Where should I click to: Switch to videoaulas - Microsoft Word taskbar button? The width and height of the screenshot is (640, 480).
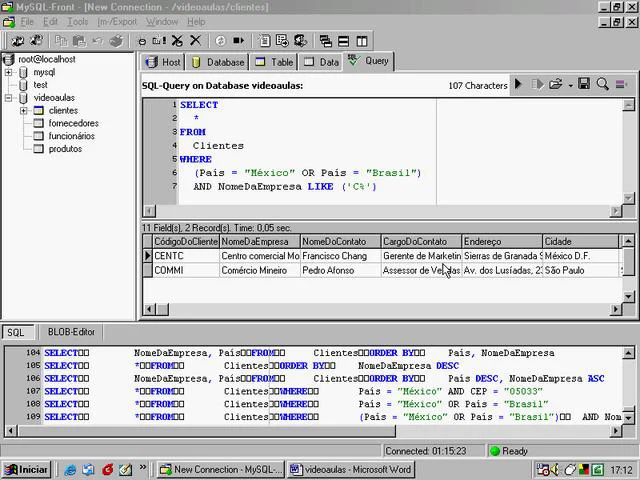pos(351,469)
